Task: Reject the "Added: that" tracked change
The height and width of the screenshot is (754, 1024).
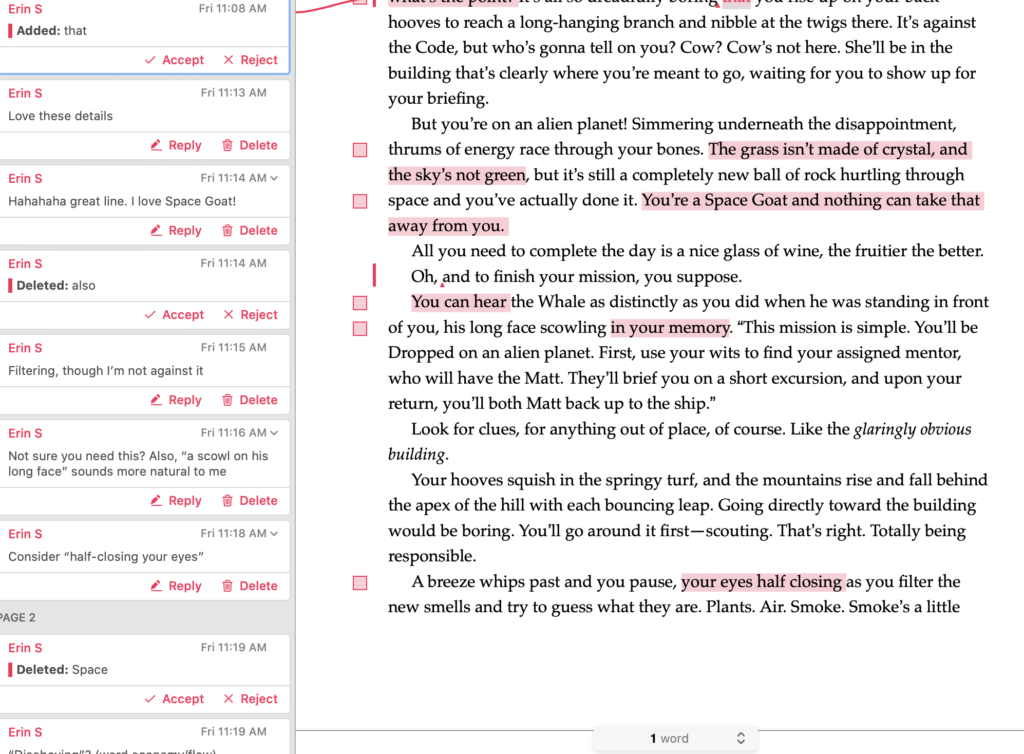Action: [251, 60]
